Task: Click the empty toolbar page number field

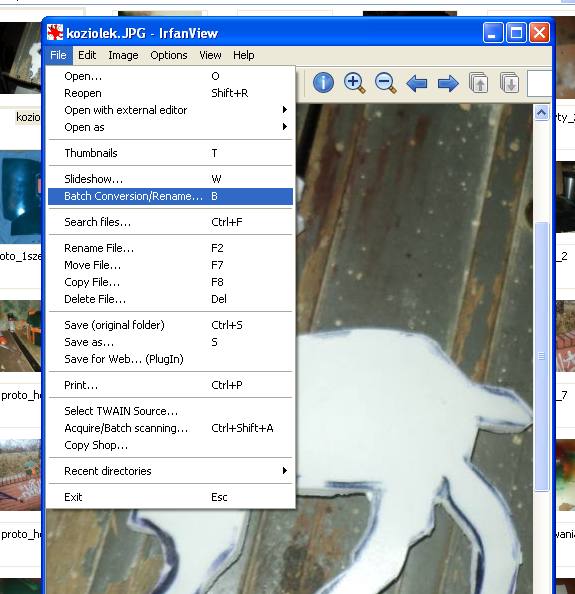Action: (x=539, y=83)
